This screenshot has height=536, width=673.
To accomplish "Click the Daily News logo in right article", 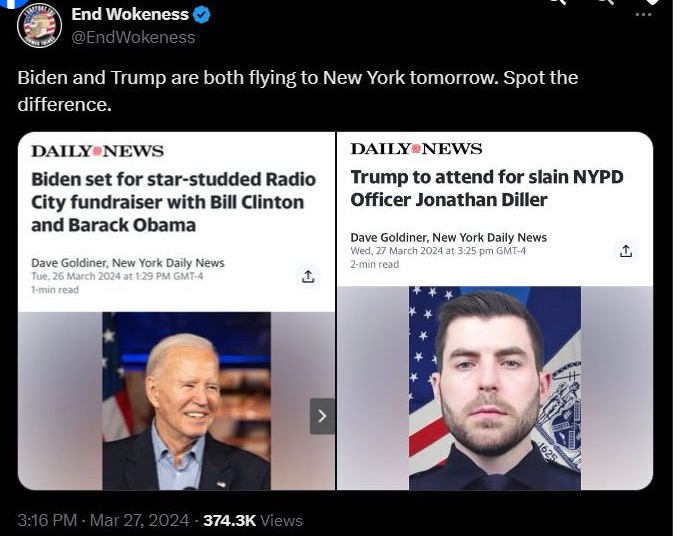I will (x=416, y=149).
